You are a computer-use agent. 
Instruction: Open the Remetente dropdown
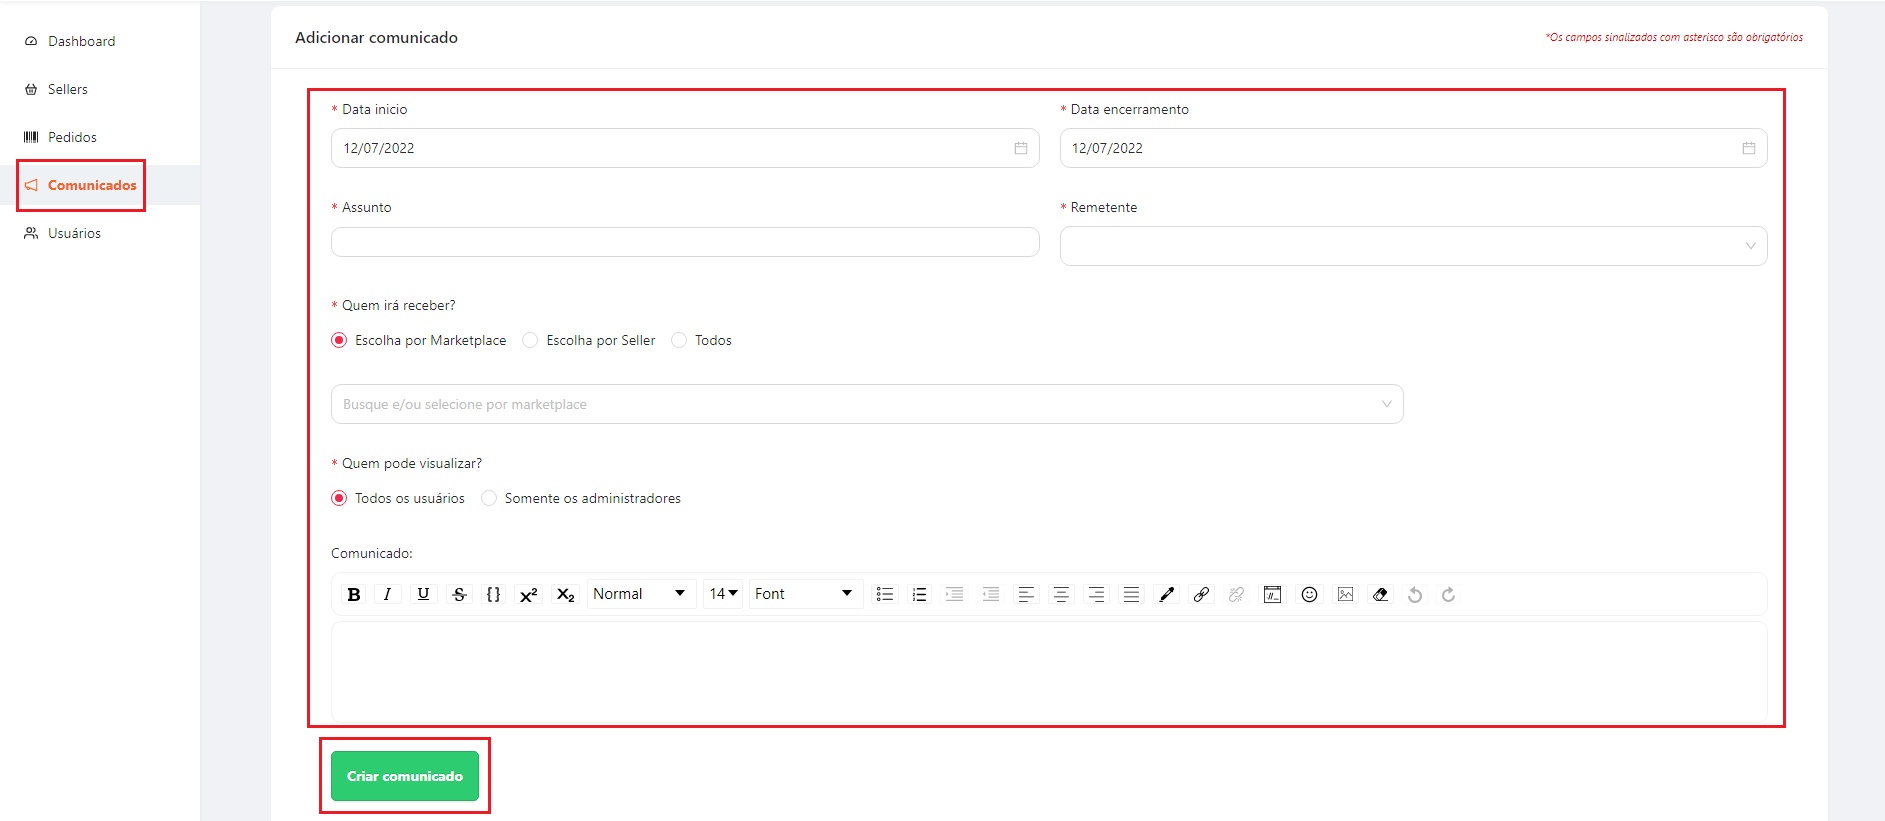point(1412,246)
